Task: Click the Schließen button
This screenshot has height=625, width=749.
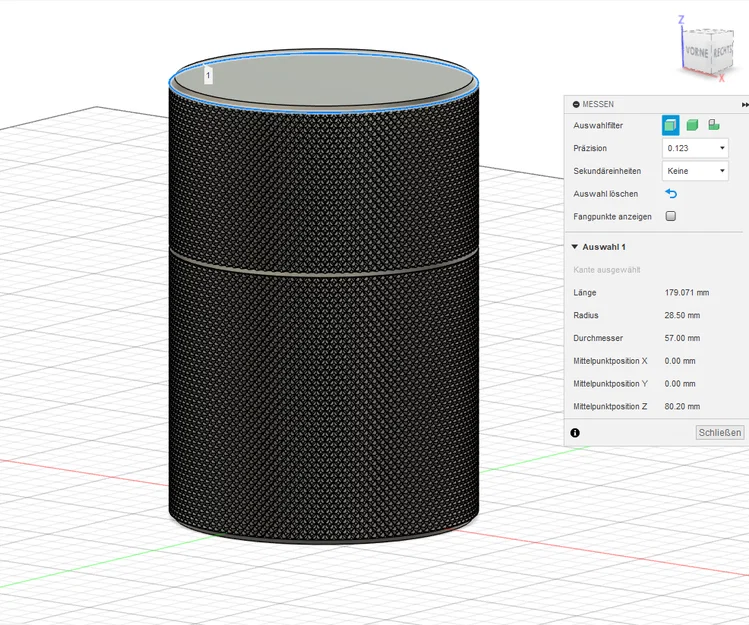Action: 719,432
